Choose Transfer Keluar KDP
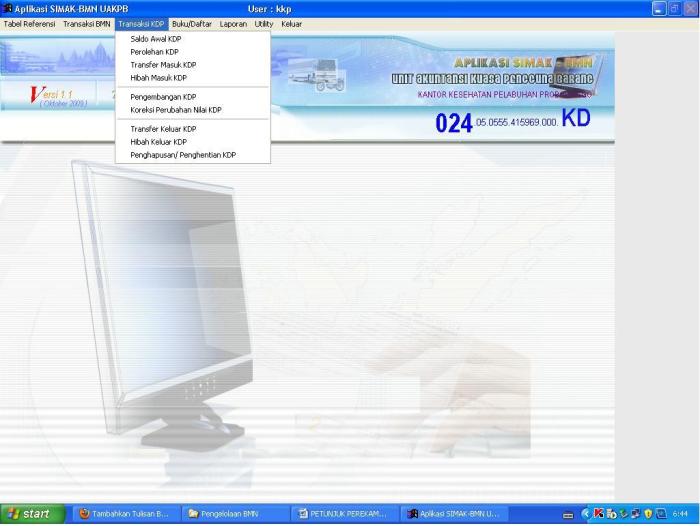Image resolution: width=700 pixels, height=526 pixels. (163, 129)
